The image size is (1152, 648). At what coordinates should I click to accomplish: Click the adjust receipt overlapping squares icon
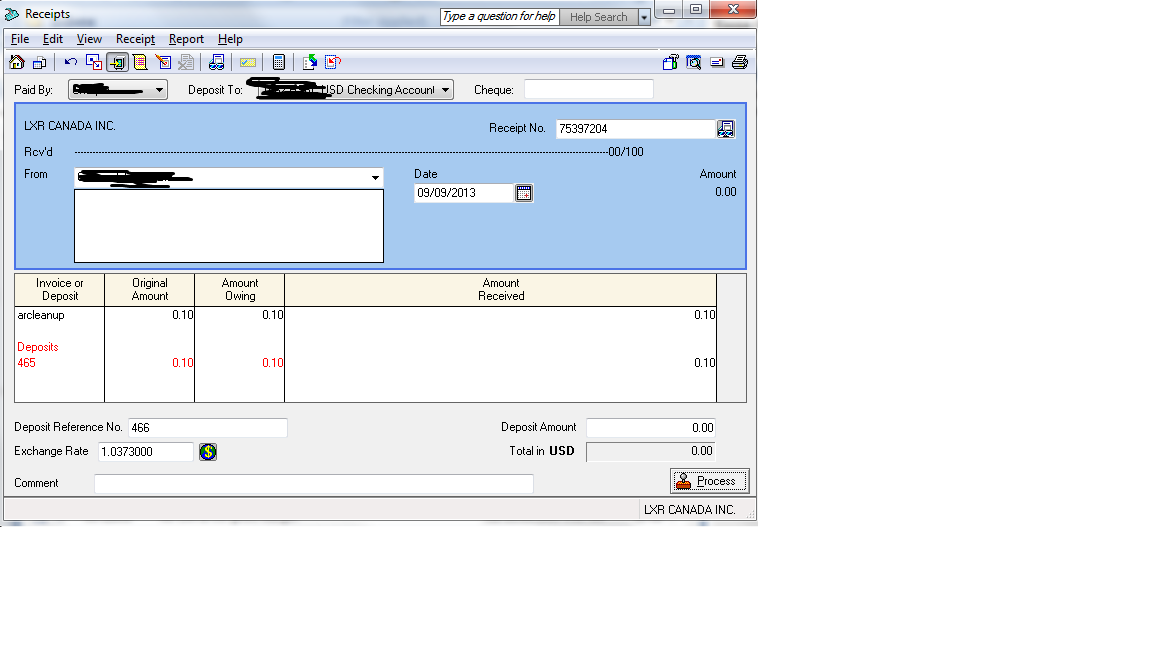point(94,62)
